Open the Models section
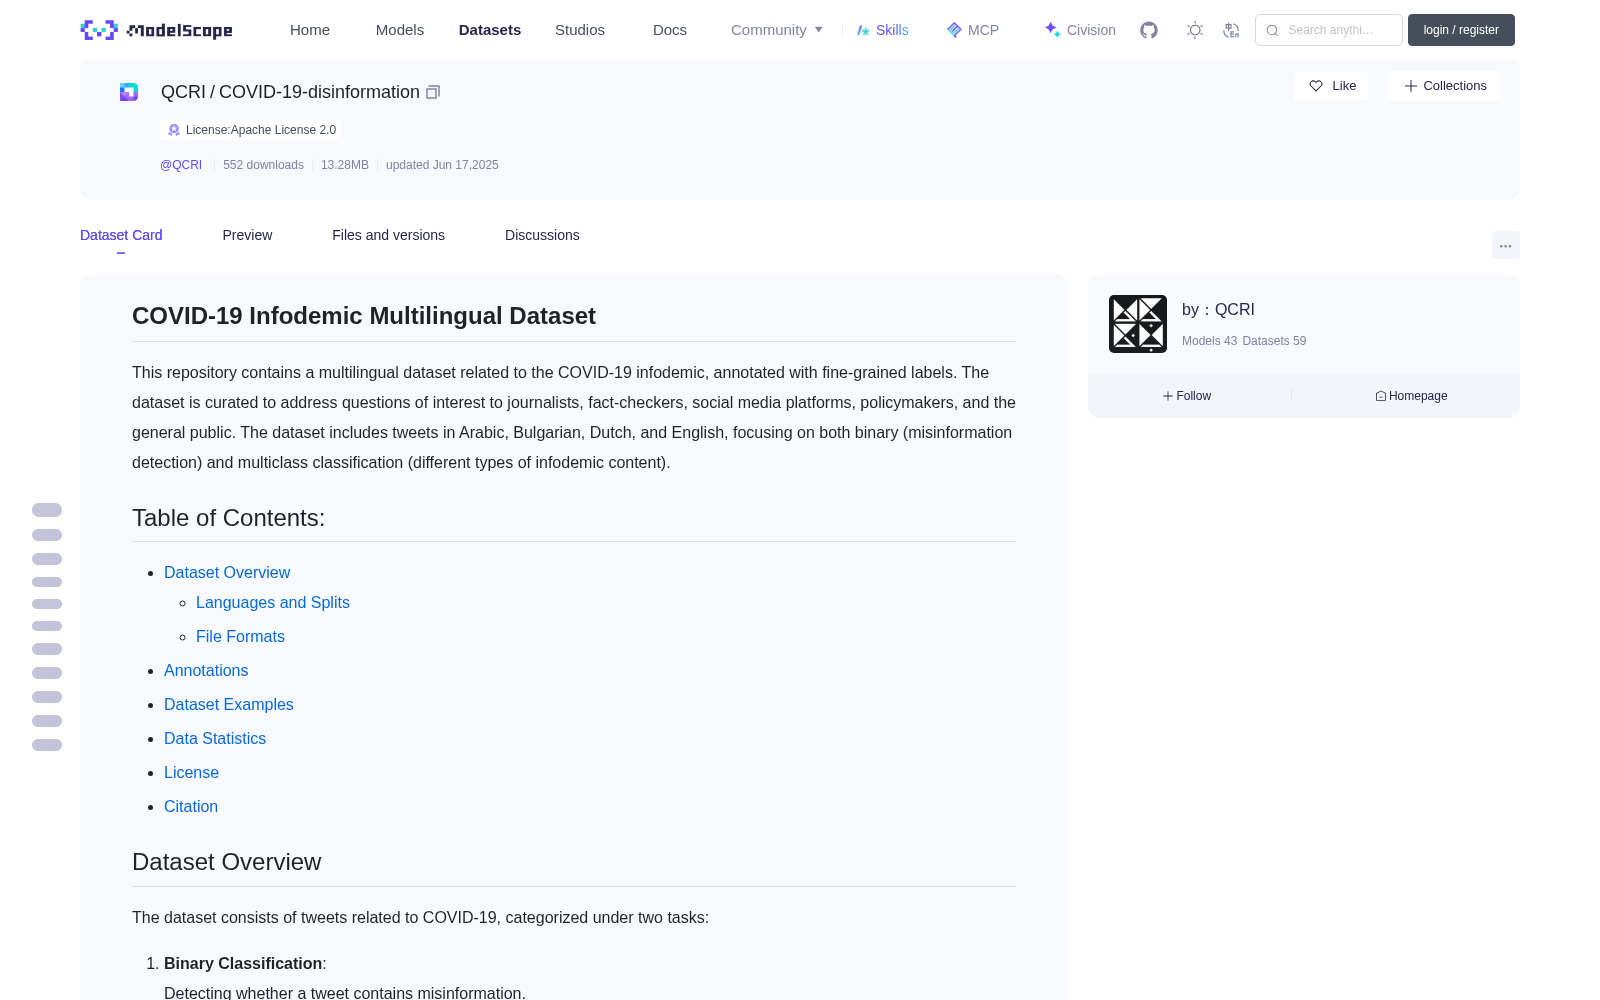1600x1000 pixels. pyautogui.click(x=400, y=30)
